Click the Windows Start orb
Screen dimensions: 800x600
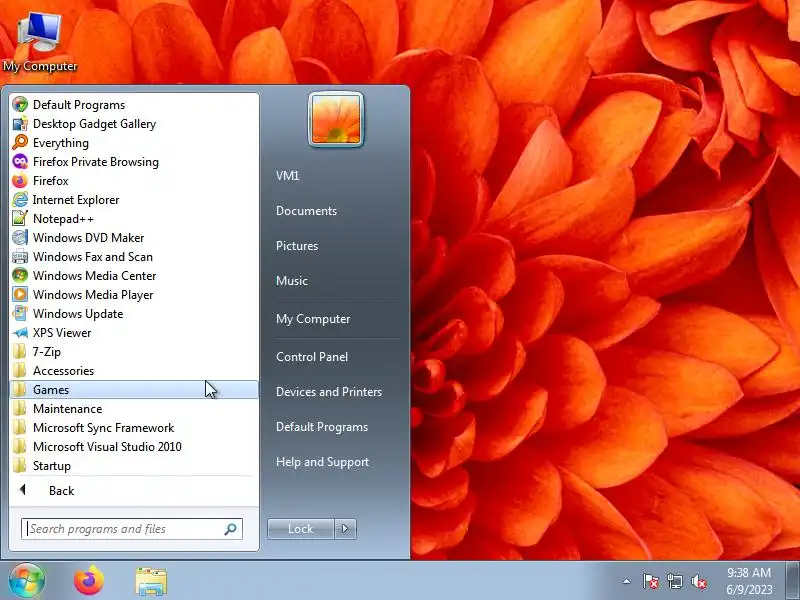coord(27,581)
